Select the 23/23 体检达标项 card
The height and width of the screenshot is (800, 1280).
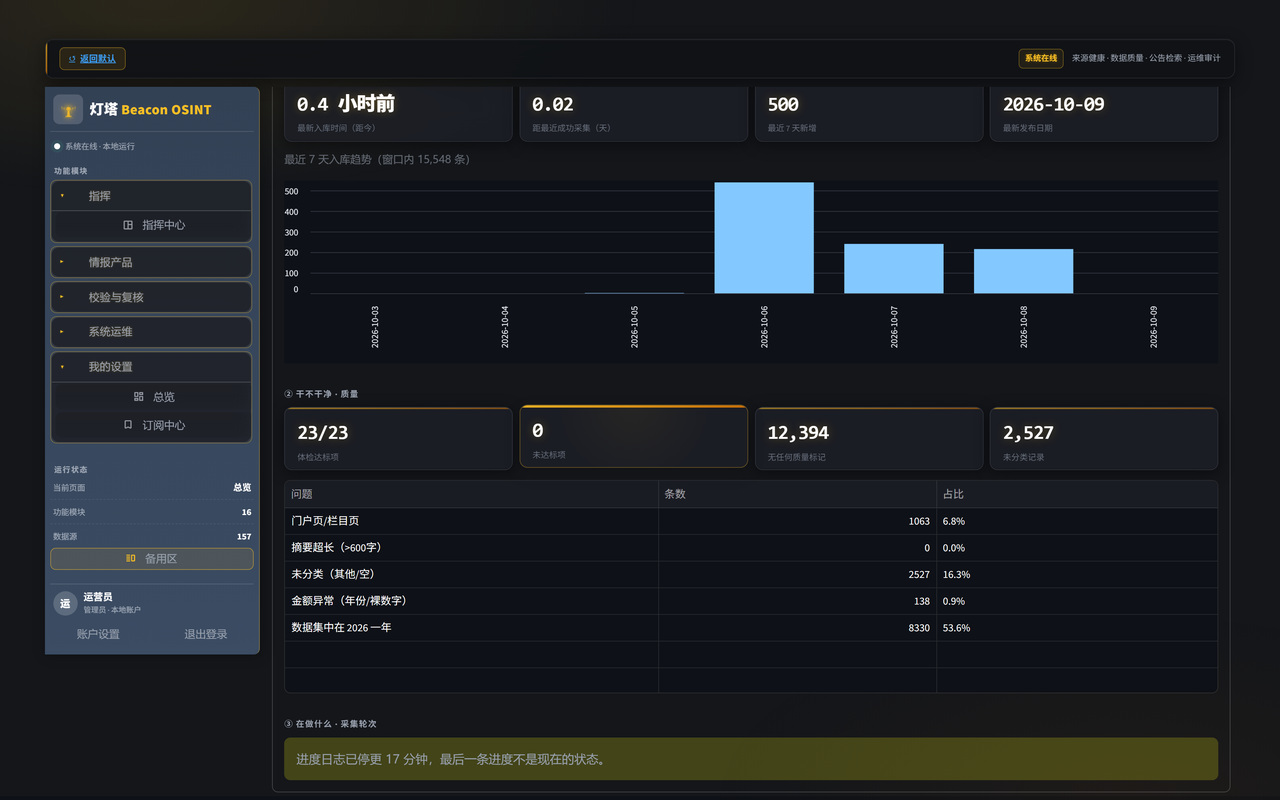399,438
